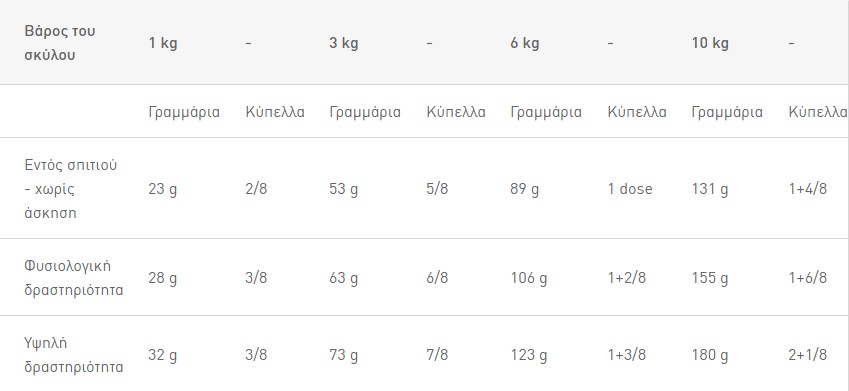Click the 'Εντός σπιτιού - χωρίς άσκηση' row label
Image resolution: width=849 pixels, height=391 pixels.
[71, 188]
